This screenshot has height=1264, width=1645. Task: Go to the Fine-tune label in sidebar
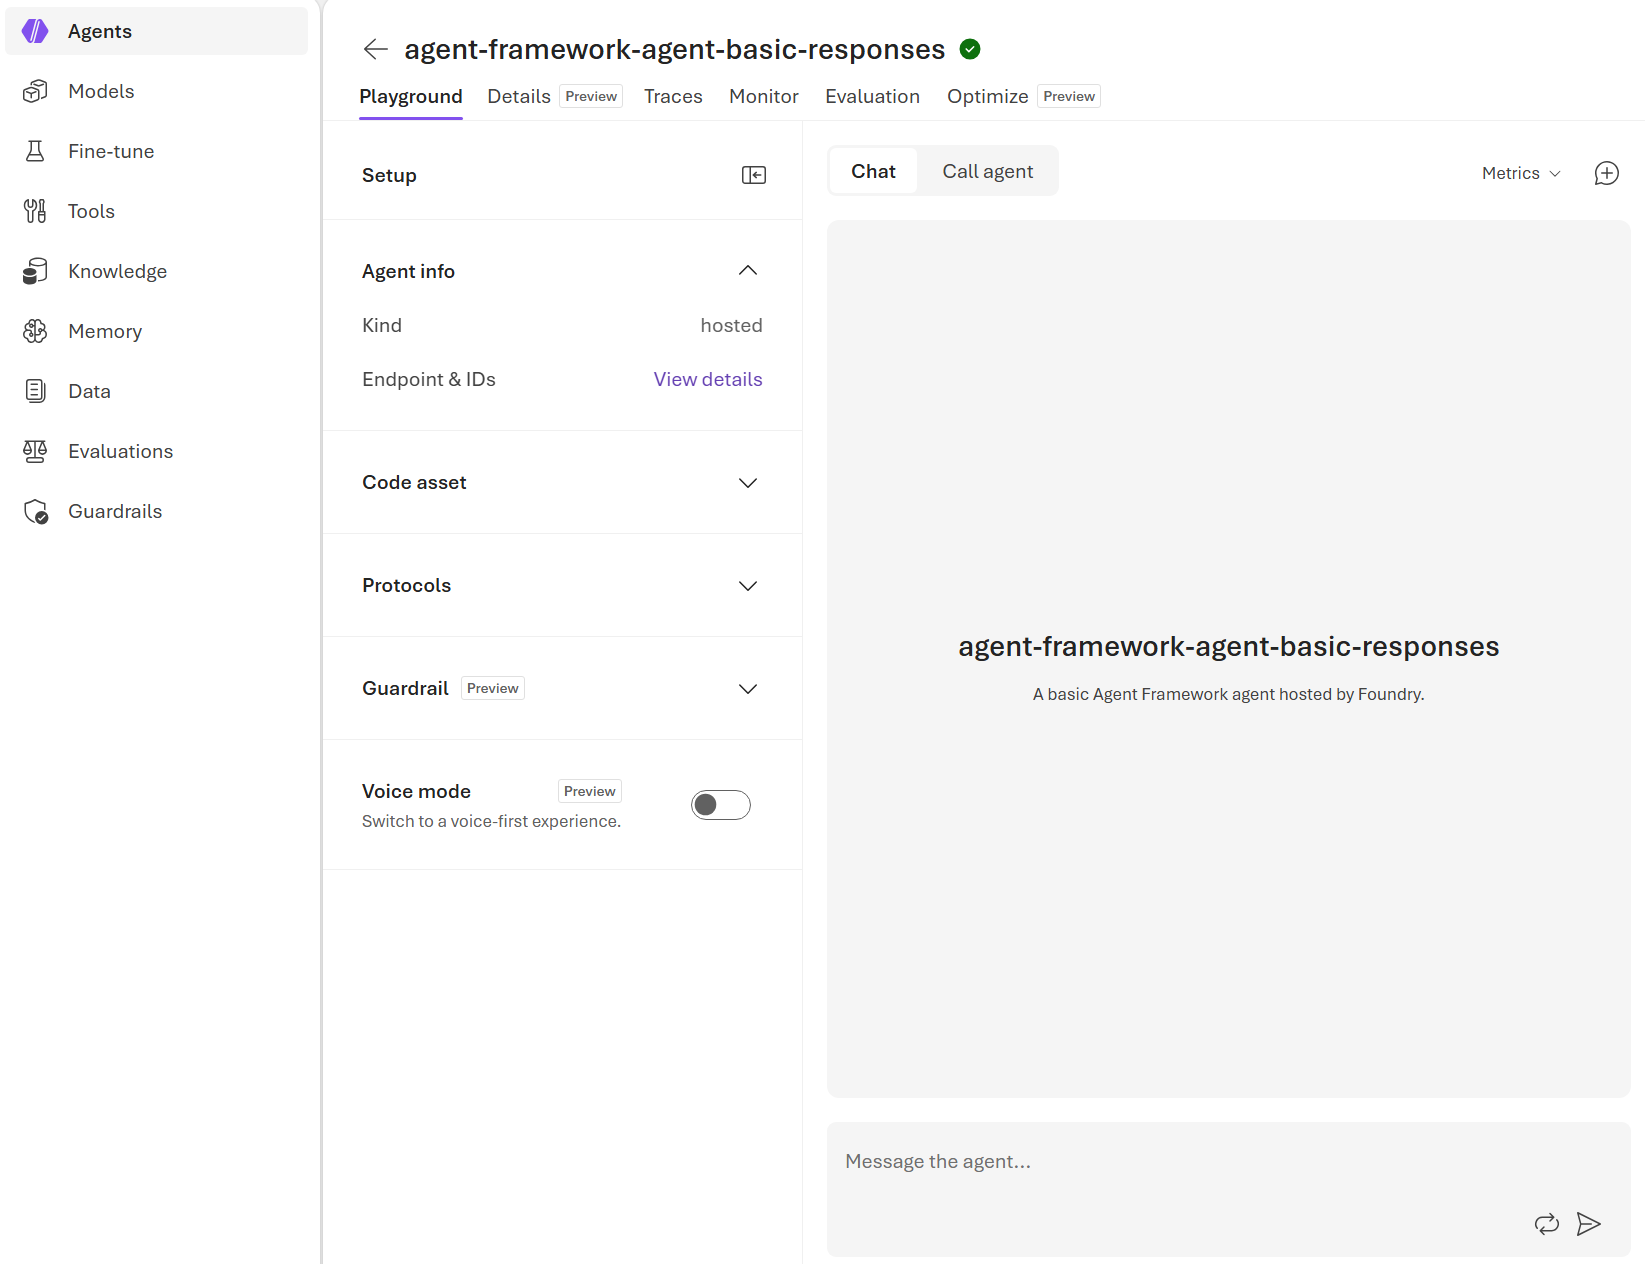(x=111, y=151)
